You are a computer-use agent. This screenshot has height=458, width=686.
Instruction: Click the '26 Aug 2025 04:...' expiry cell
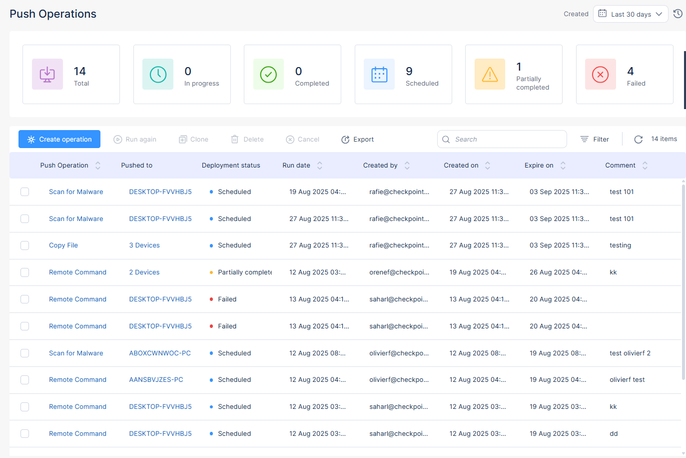pos(558,272)
